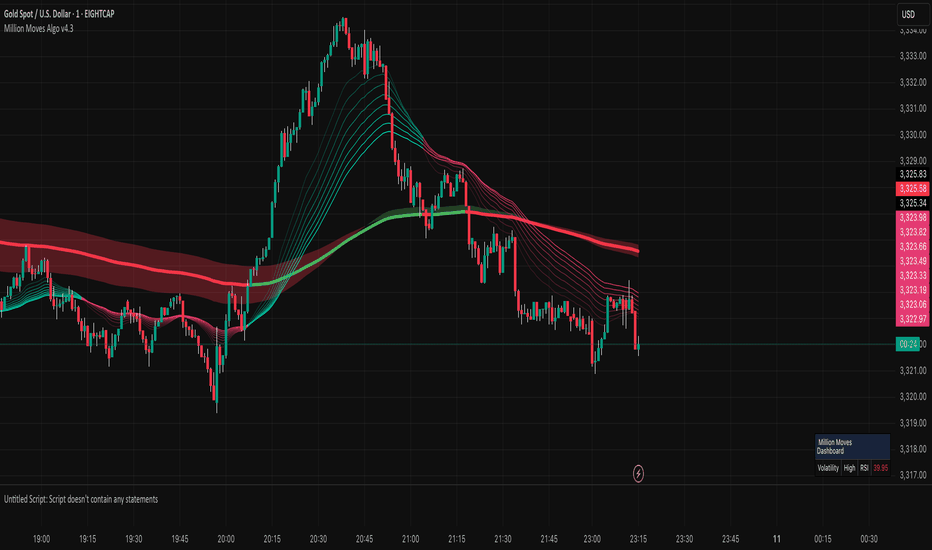Click the 23:15 time axis label
Screen dimensions: 932x550
click(638, 539)
